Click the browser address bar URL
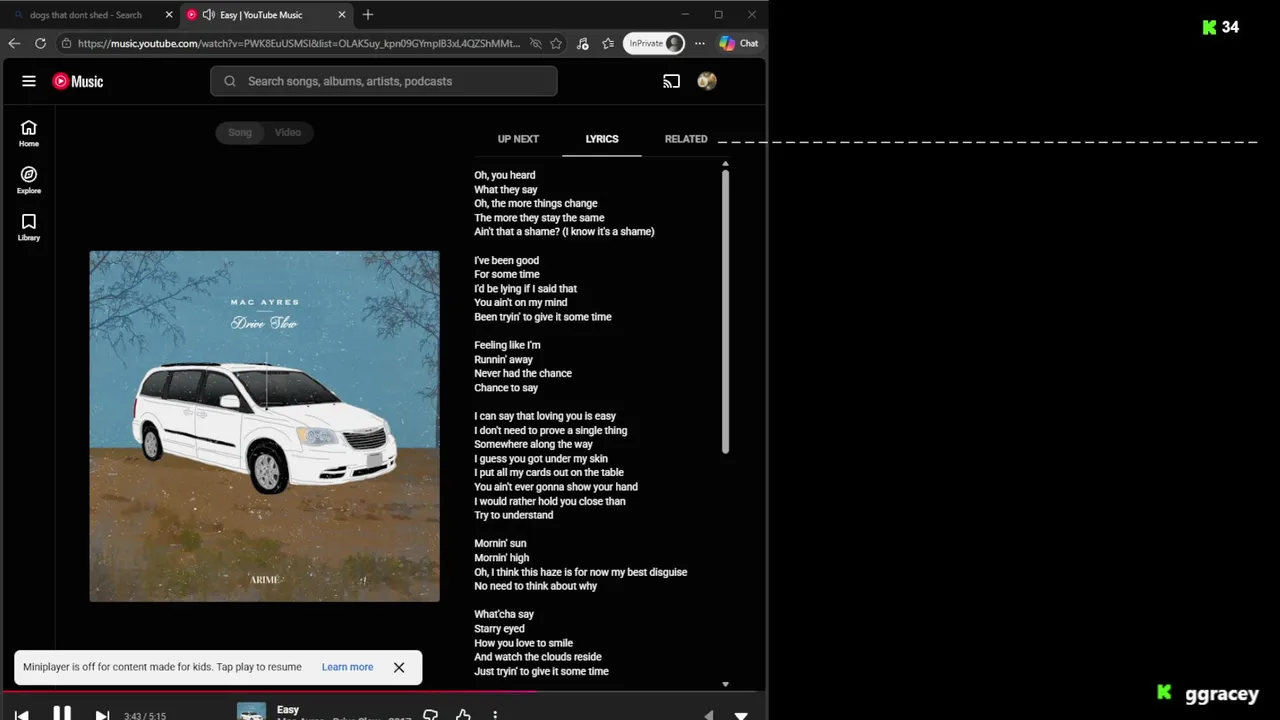The height and width of the screenshot is (720, 1280). 299,43
